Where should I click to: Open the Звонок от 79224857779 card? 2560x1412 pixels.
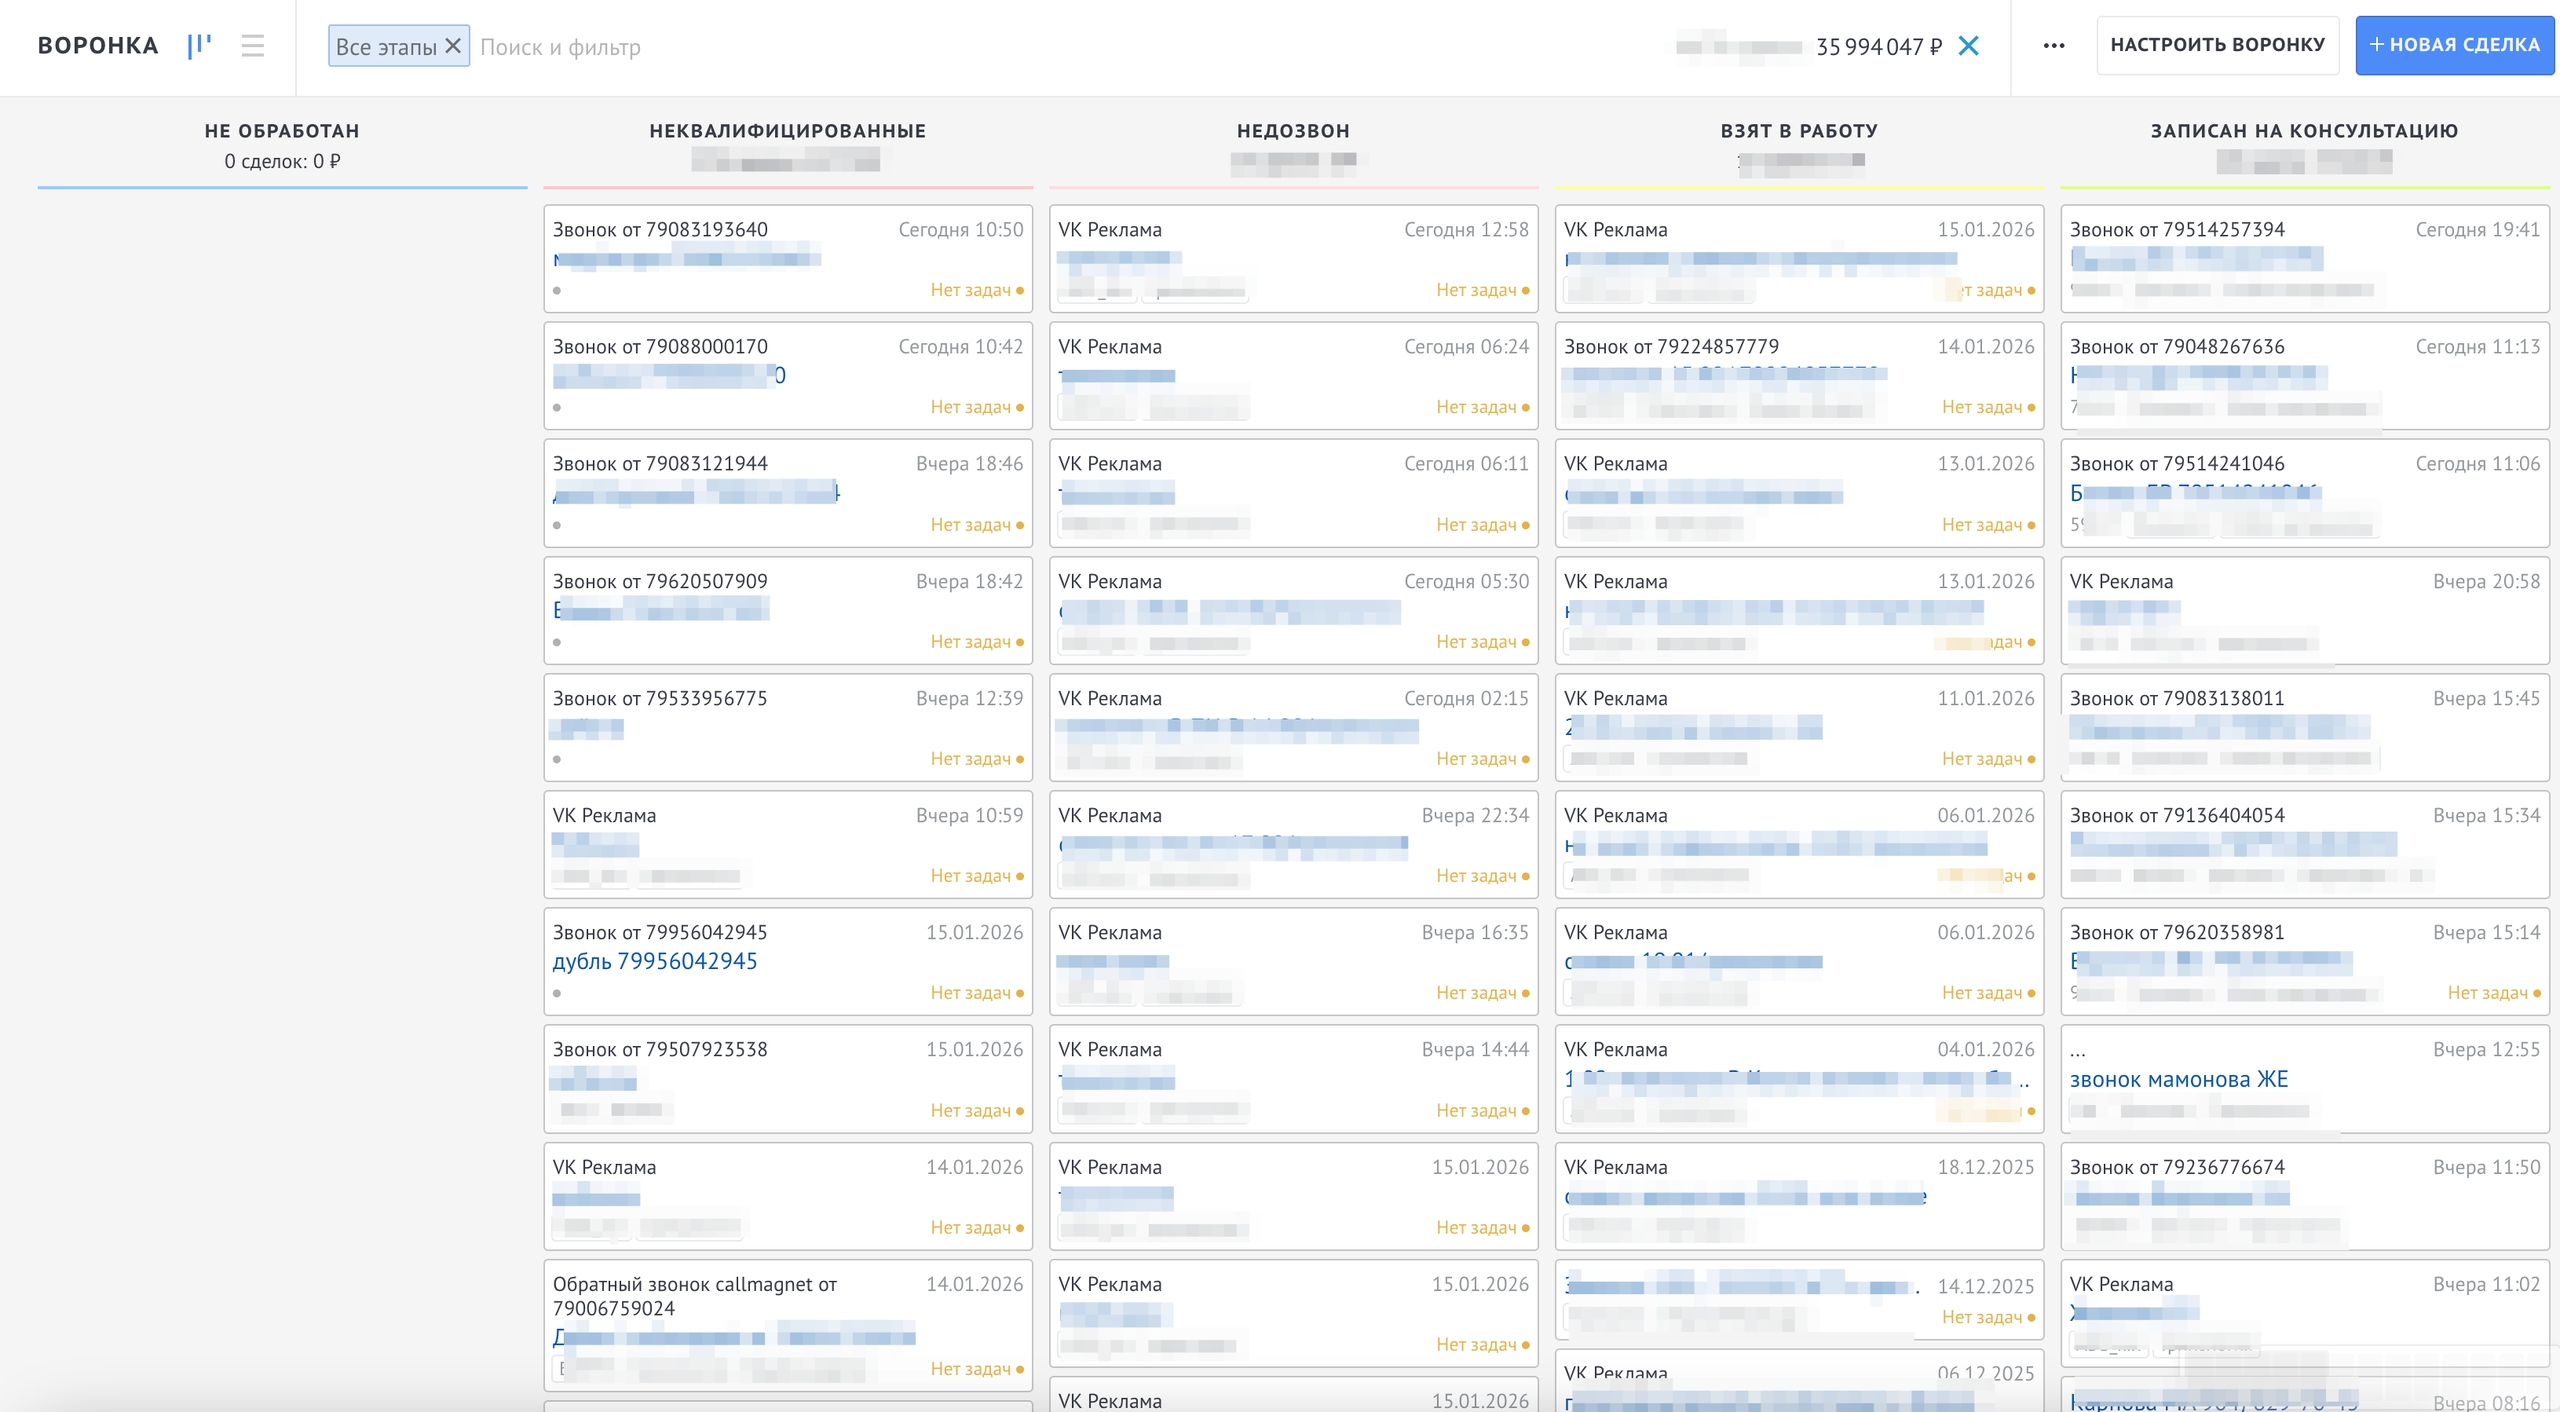tap(1799, 376)
